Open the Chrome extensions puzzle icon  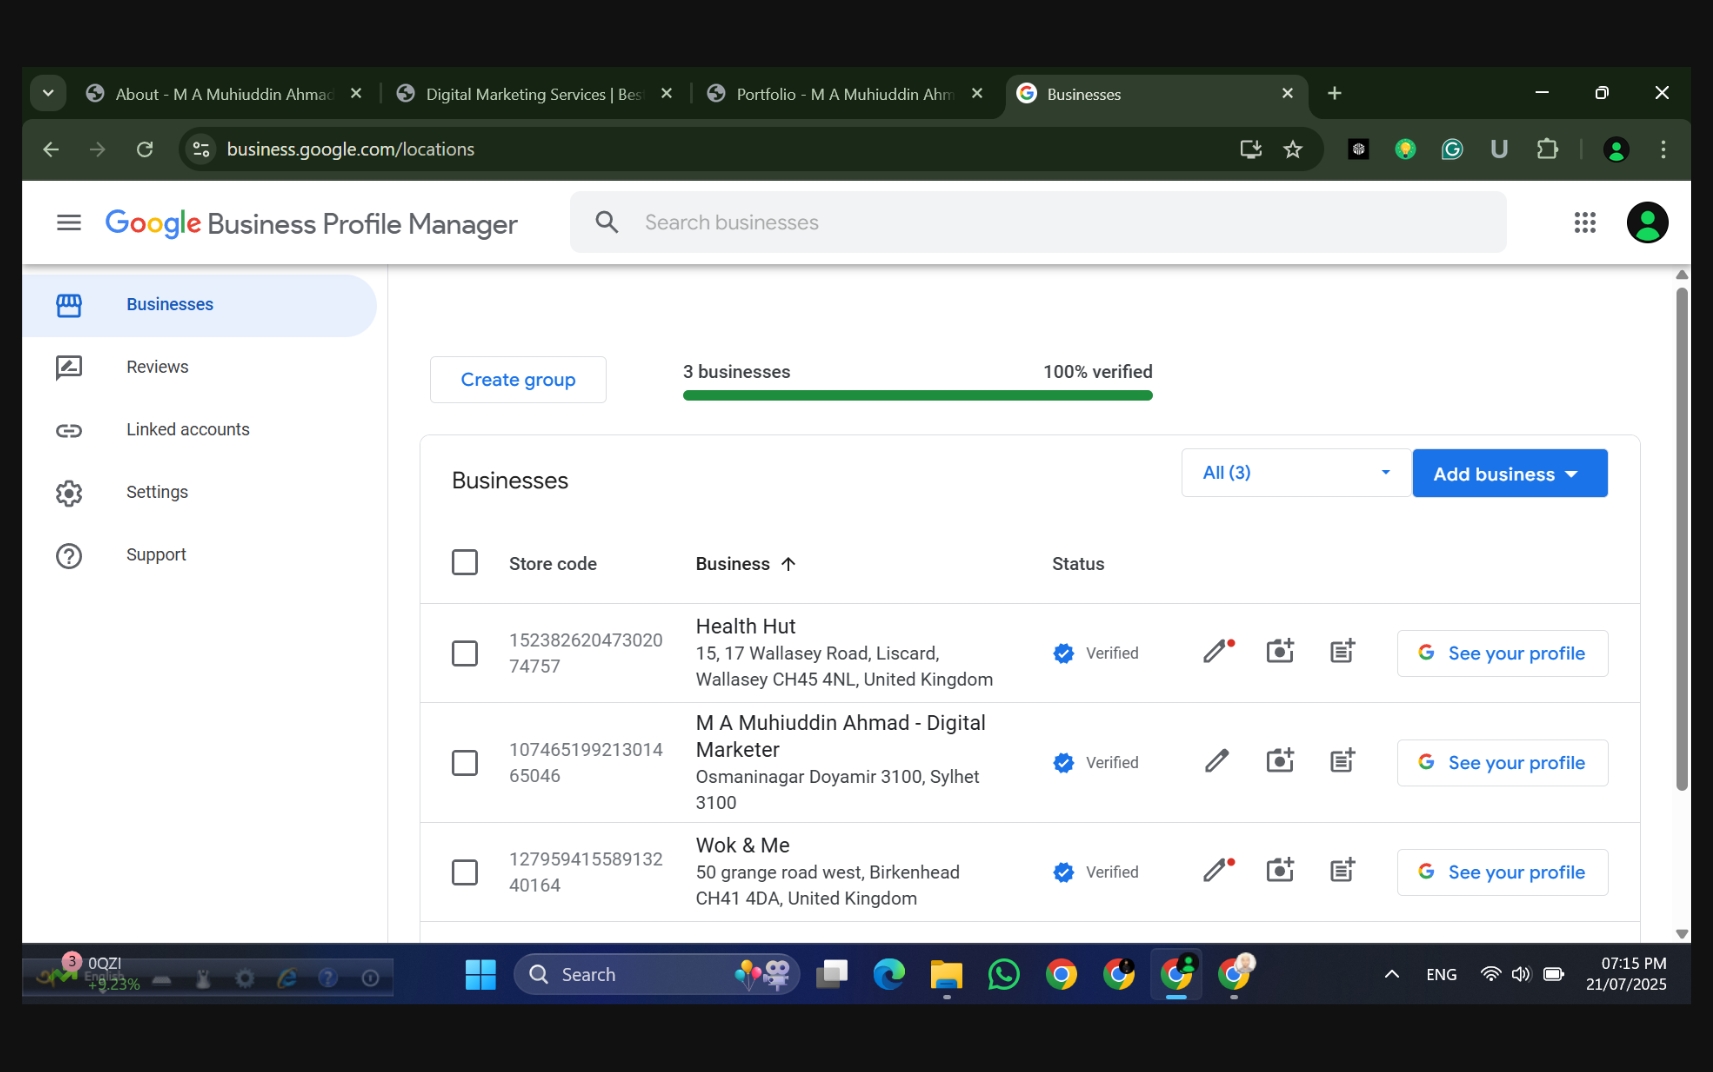pyautogui.click(x=1547, y=149)
